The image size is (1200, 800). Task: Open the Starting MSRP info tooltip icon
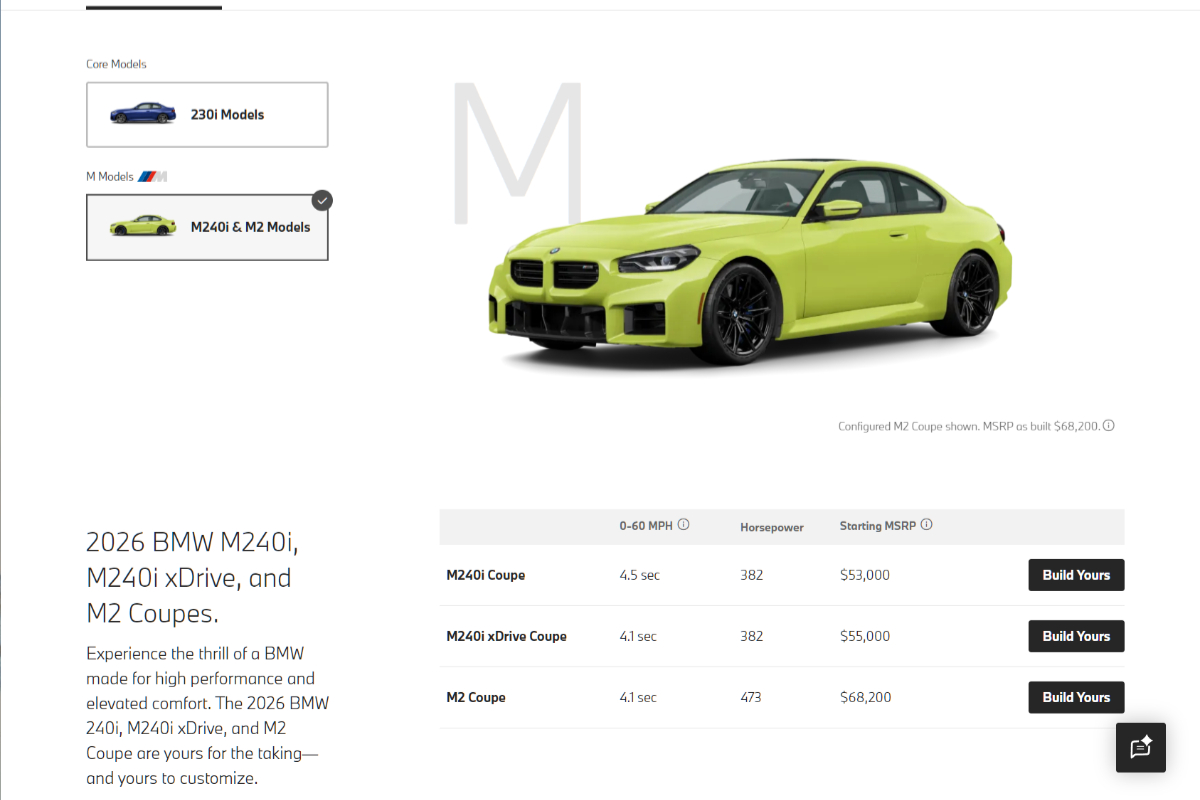coord(926,525)
